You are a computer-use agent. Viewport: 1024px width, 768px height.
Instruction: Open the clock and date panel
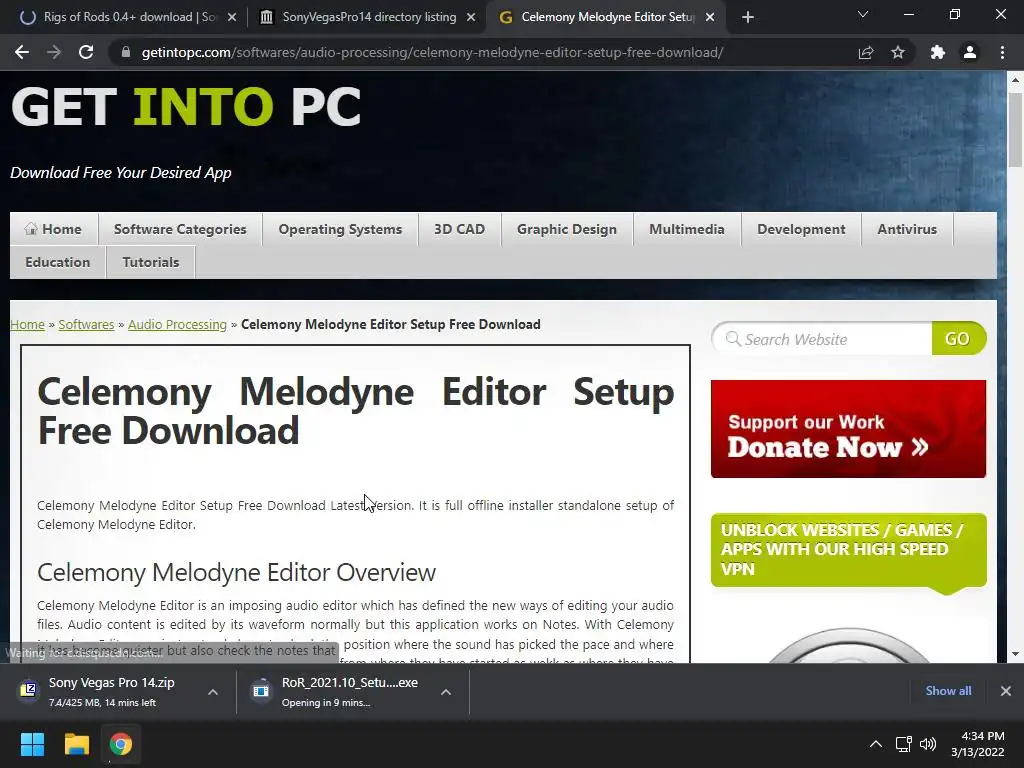[978, 744]
